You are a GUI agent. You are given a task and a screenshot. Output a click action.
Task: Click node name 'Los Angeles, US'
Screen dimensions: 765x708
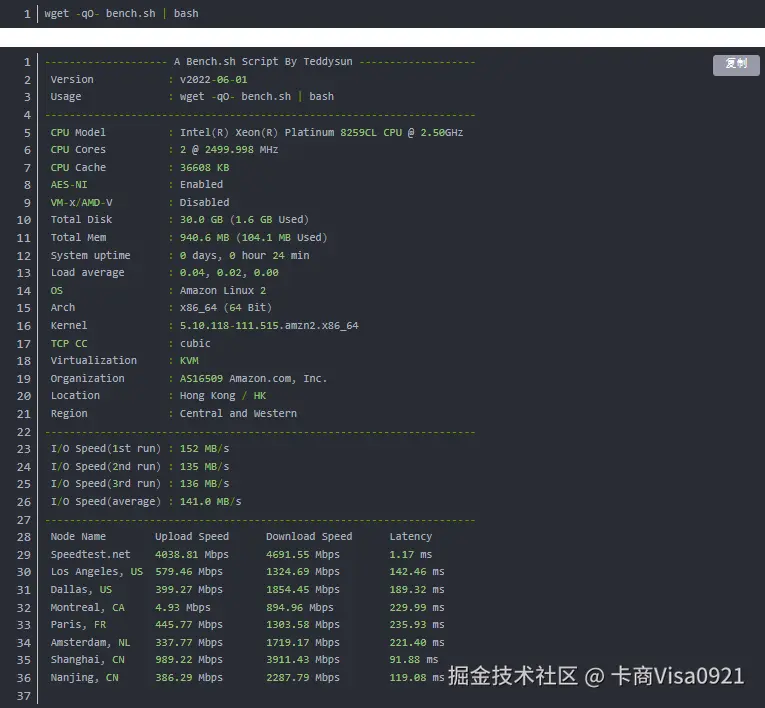tap(97, 572)
